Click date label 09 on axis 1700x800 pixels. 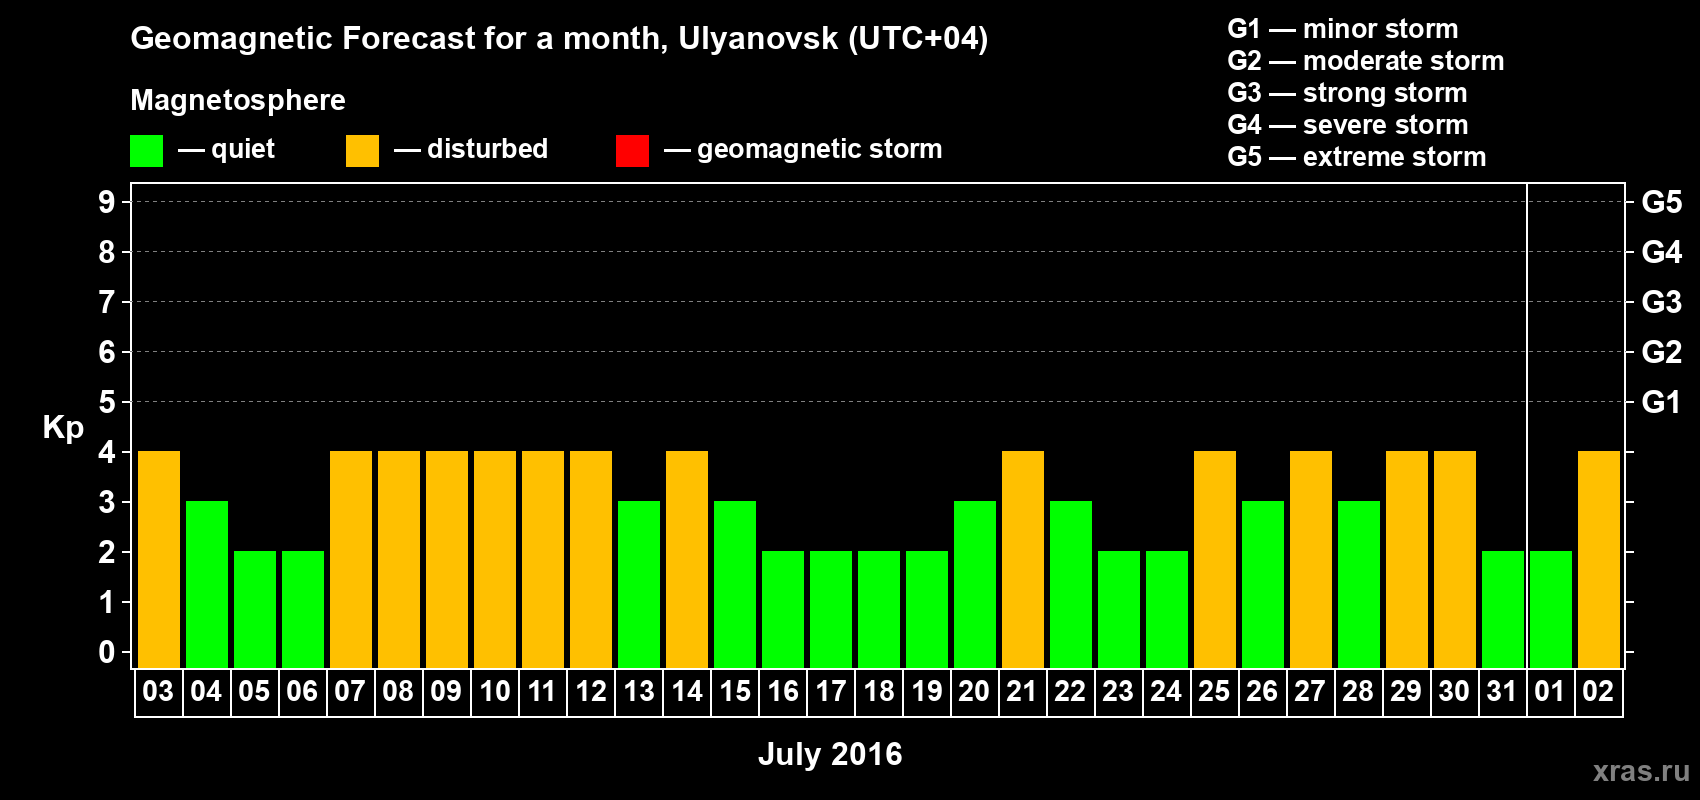[446, 692]
